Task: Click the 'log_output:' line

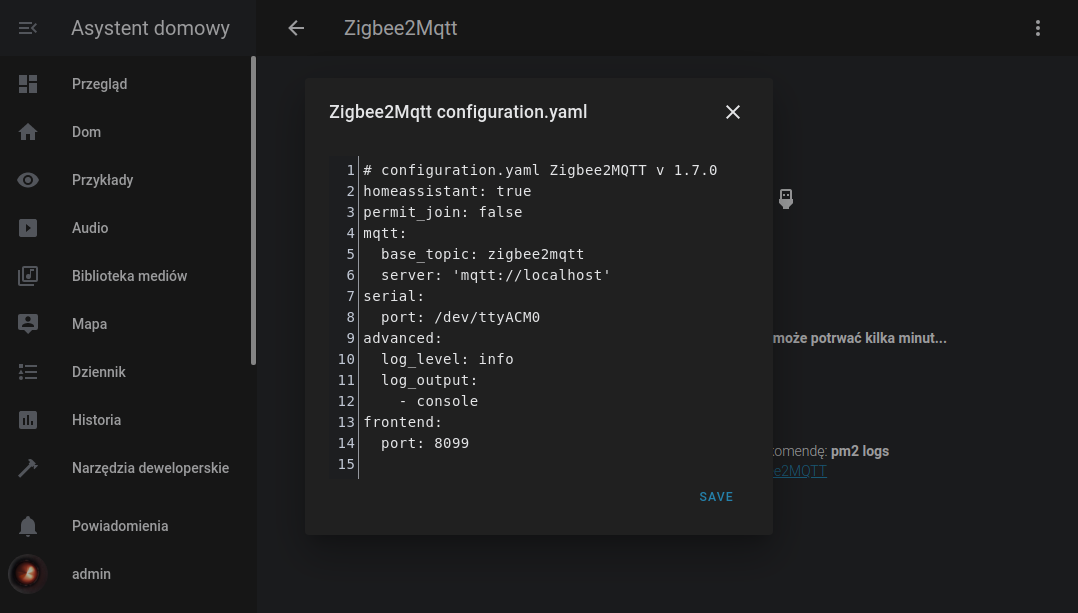Action: [x=430, y=380]
